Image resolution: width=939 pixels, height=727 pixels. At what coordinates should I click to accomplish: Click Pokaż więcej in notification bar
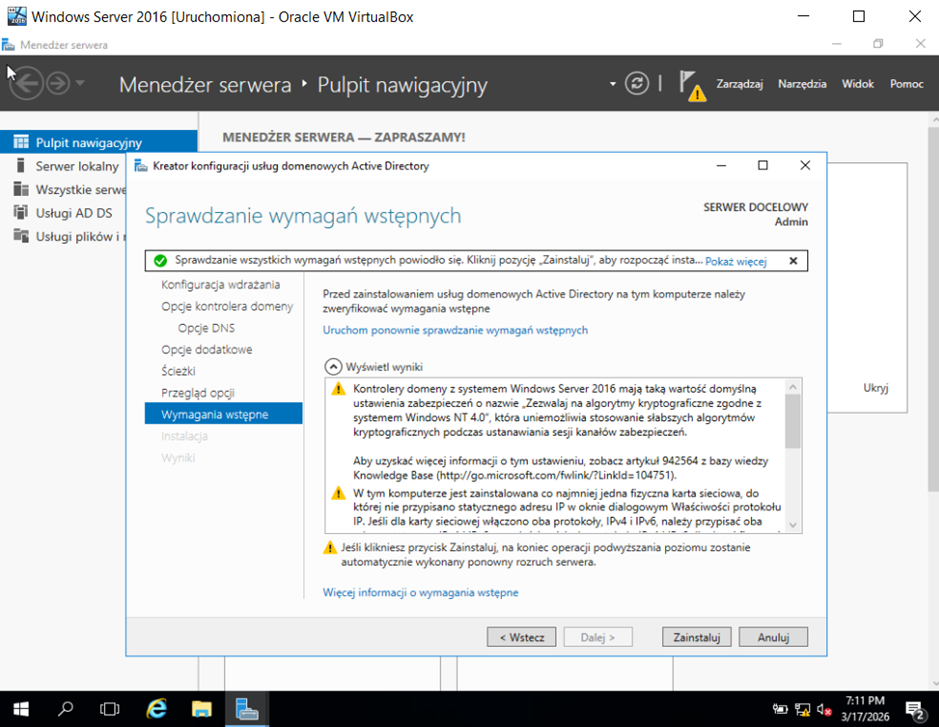coord(735,261)
